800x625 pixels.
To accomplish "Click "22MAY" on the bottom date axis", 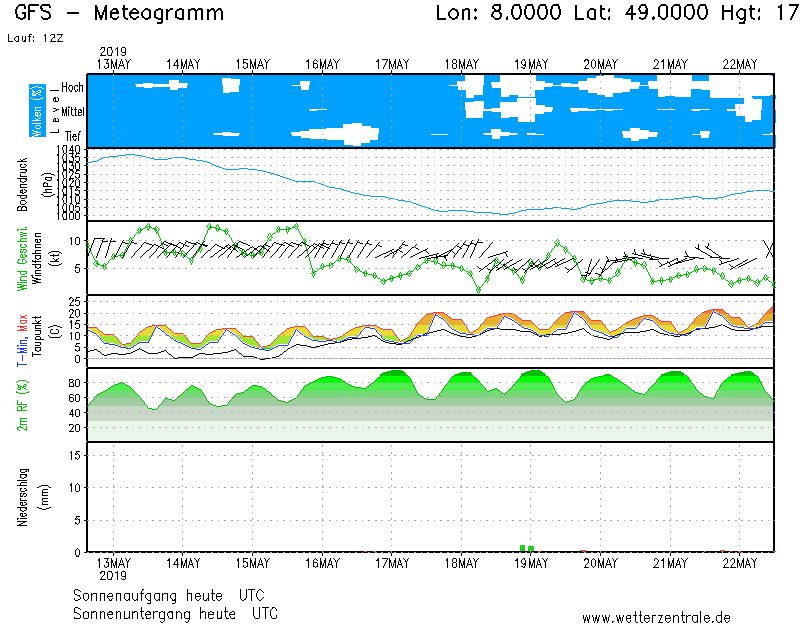I will tap(740, 563).
